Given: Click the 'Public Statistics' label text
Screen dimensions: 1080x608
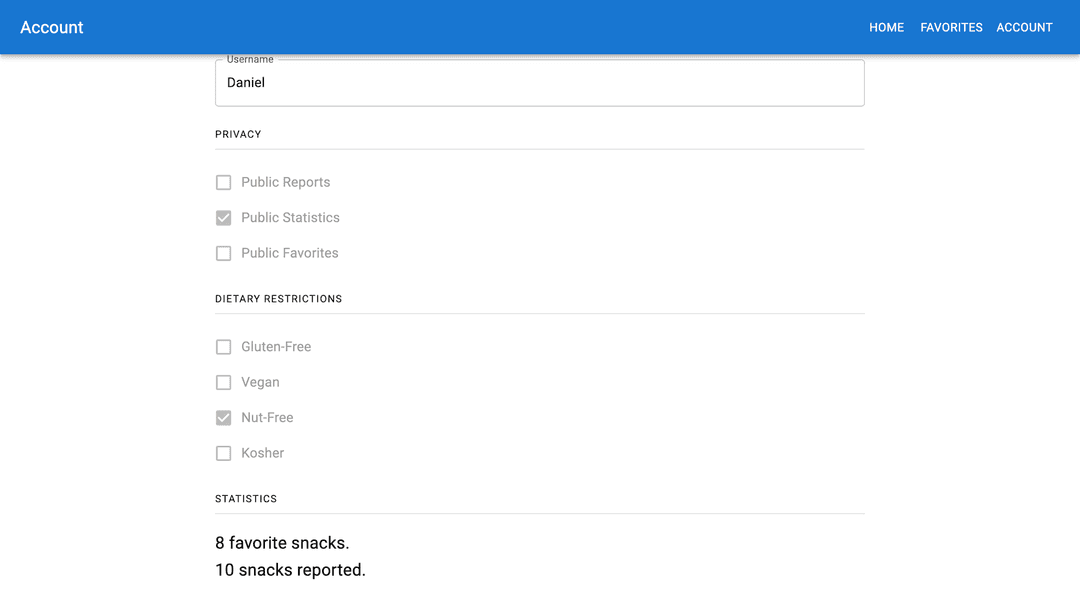Looking at the screenshot, I should coord(290,218).
